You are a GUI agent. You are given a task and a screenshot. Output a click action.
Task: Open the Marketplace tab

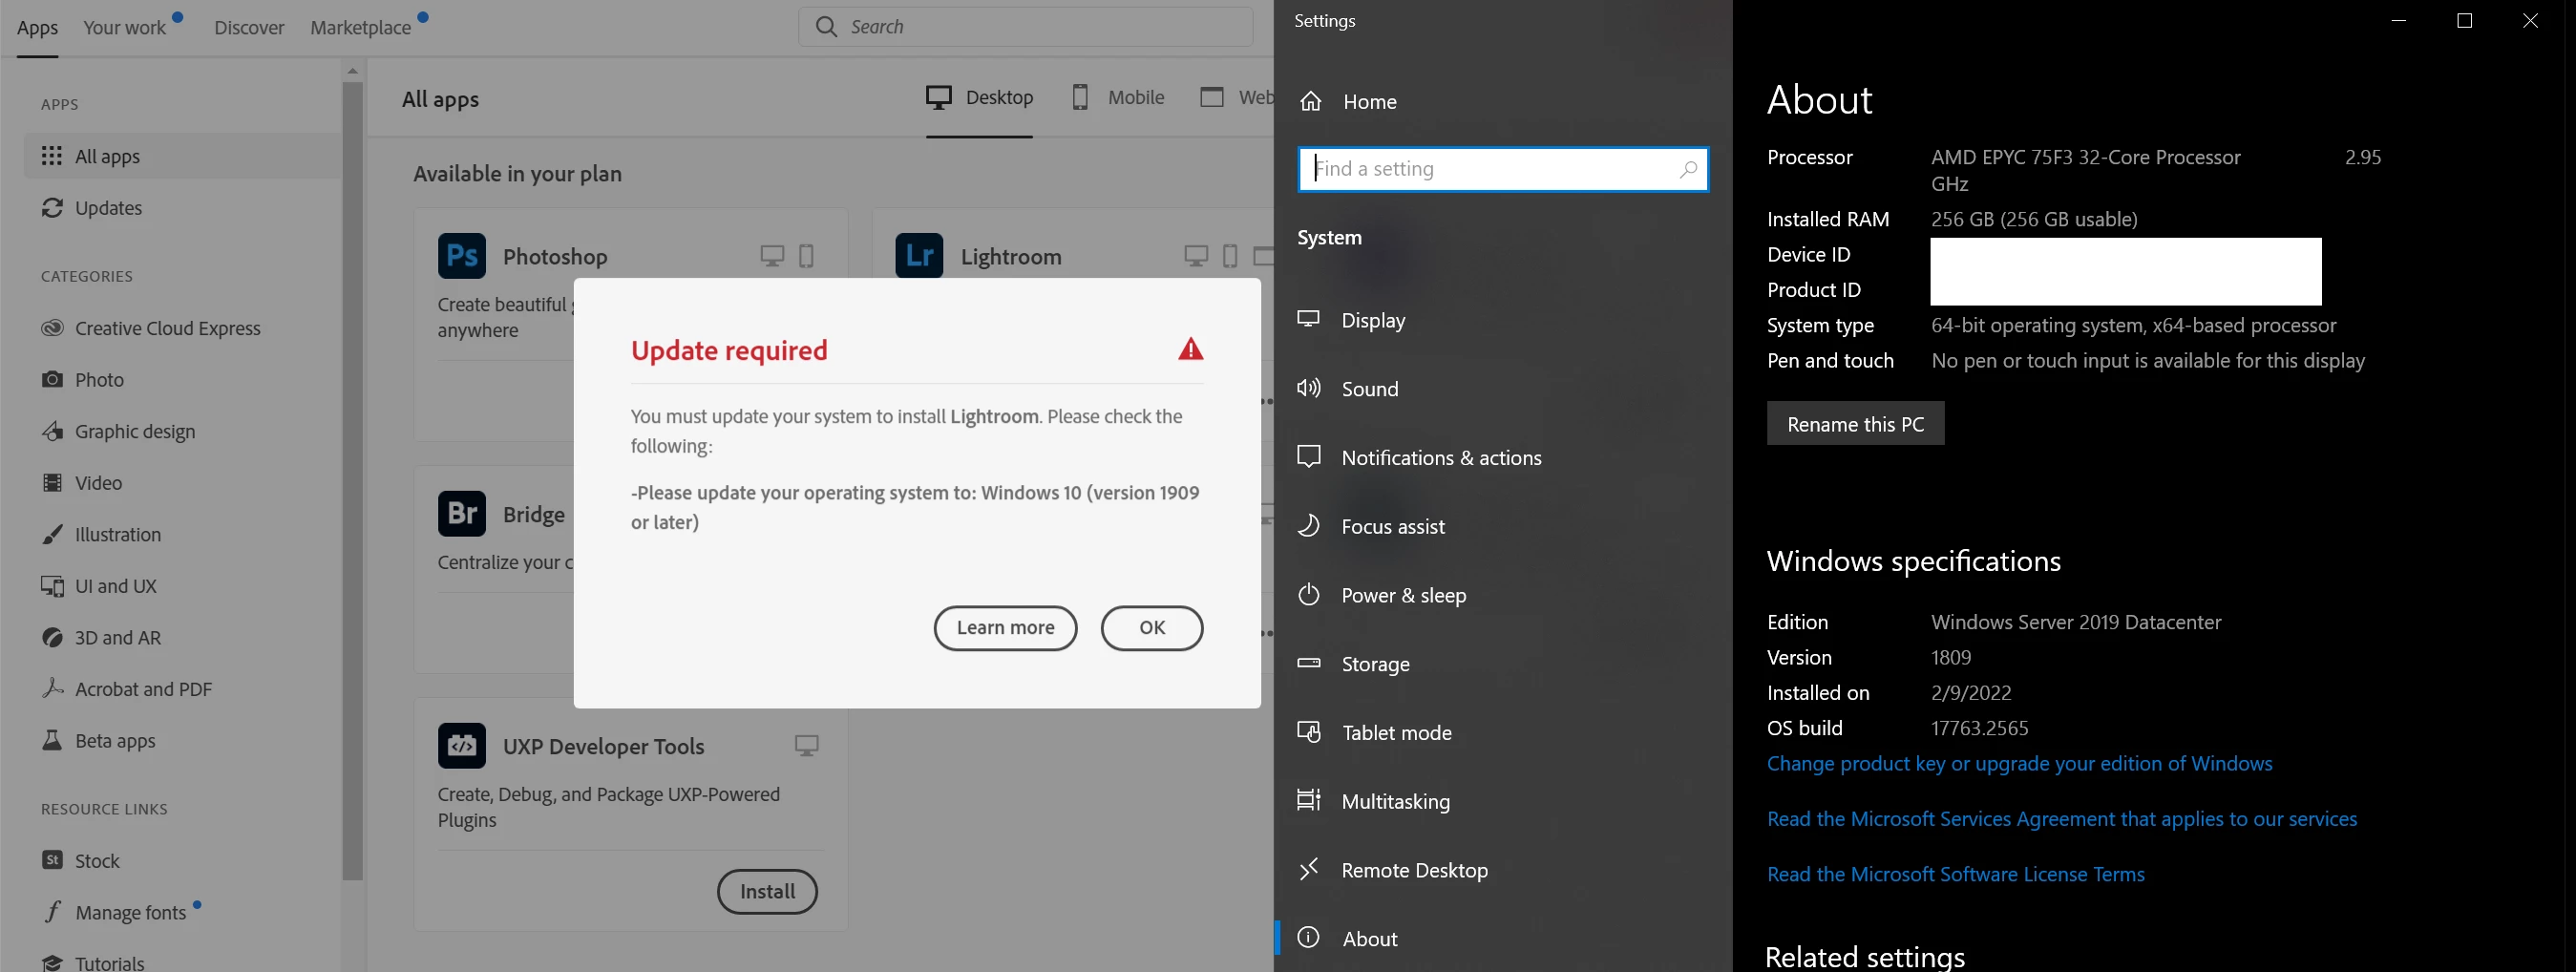[361, 28]
